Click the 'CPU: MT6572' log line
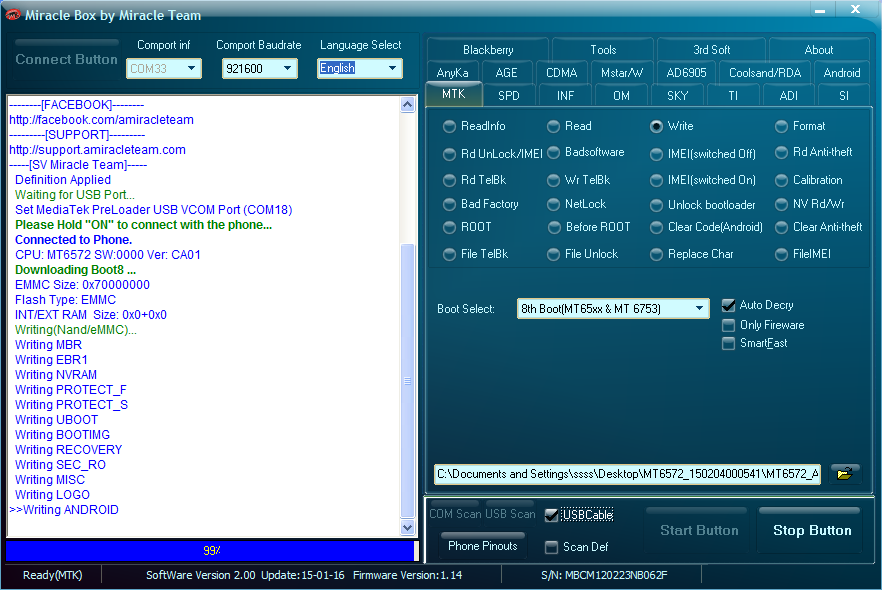Viewport: 882px width, 590px height. click(107, 255)
